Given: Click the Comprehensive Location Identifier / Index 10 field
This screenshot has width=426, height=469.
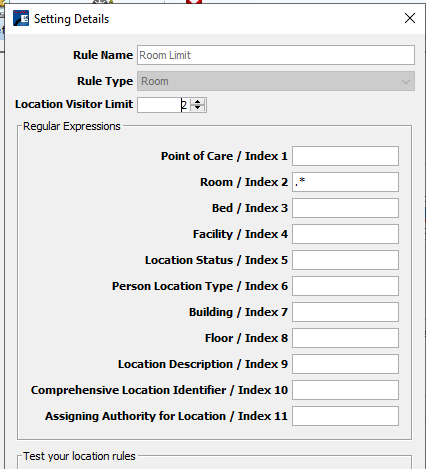Looking at the screenshot, I should (x=345, y=390).
